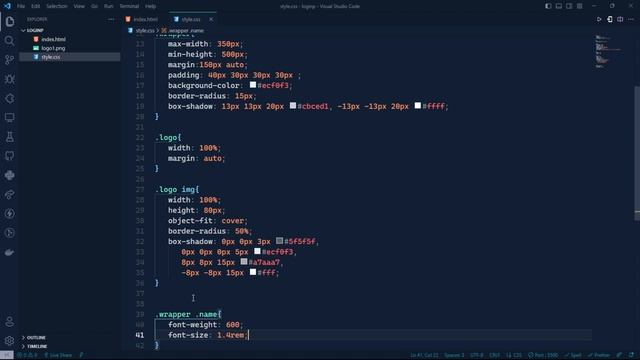Click Prettier in status bar
This screenshot has height=360, width=640.
599,355
